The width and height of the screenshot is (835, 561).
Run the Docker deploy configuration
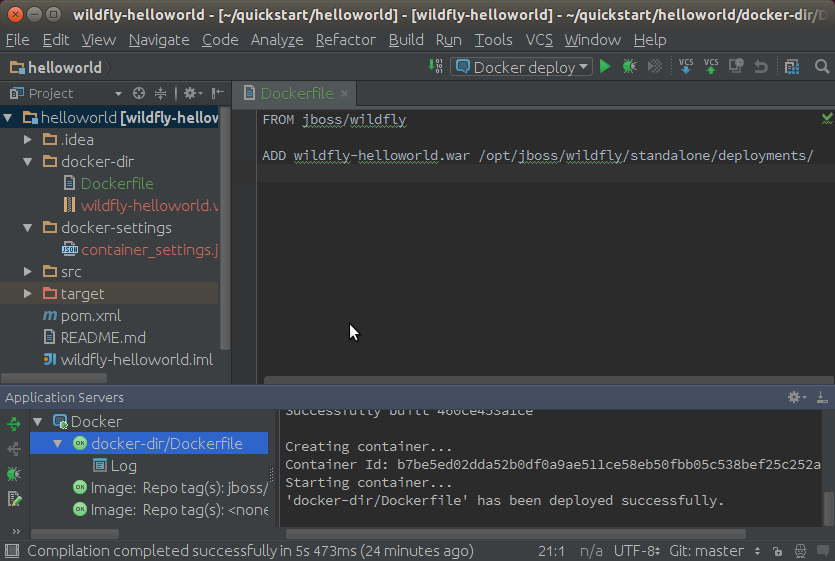pos(604,67)
